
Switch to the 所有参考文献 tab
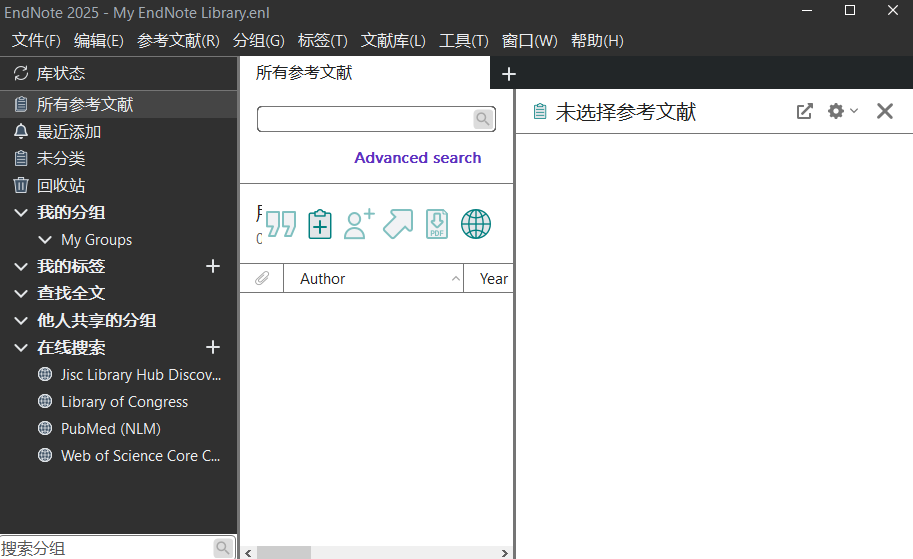pyautogui.click(x=365, y=73)
